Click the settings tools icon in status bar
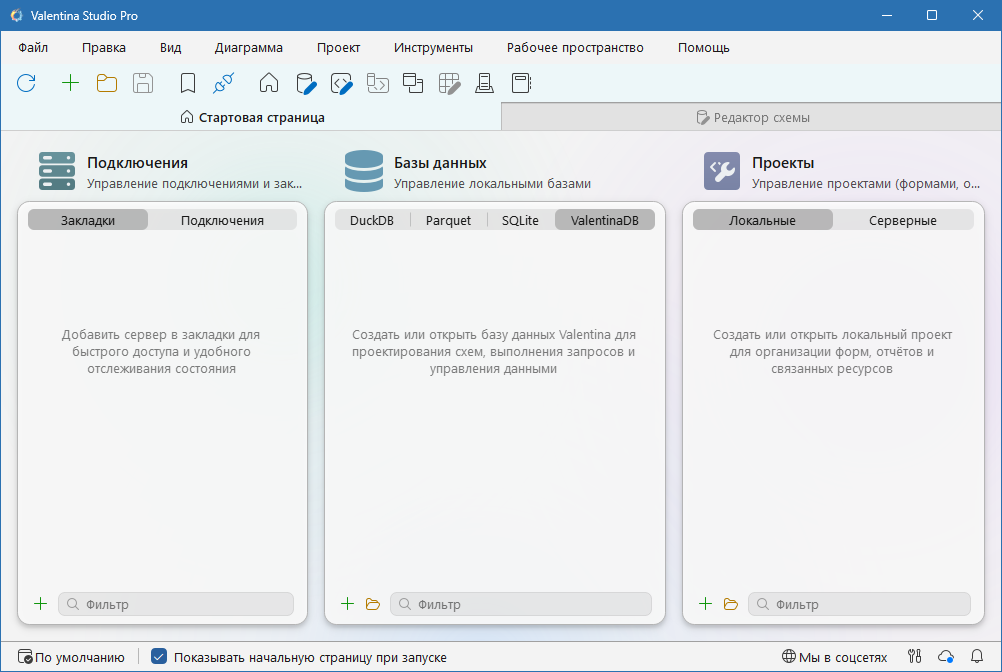Viewport: 1002px width, 672px height. pyautogui.click(x=914, y=656)
